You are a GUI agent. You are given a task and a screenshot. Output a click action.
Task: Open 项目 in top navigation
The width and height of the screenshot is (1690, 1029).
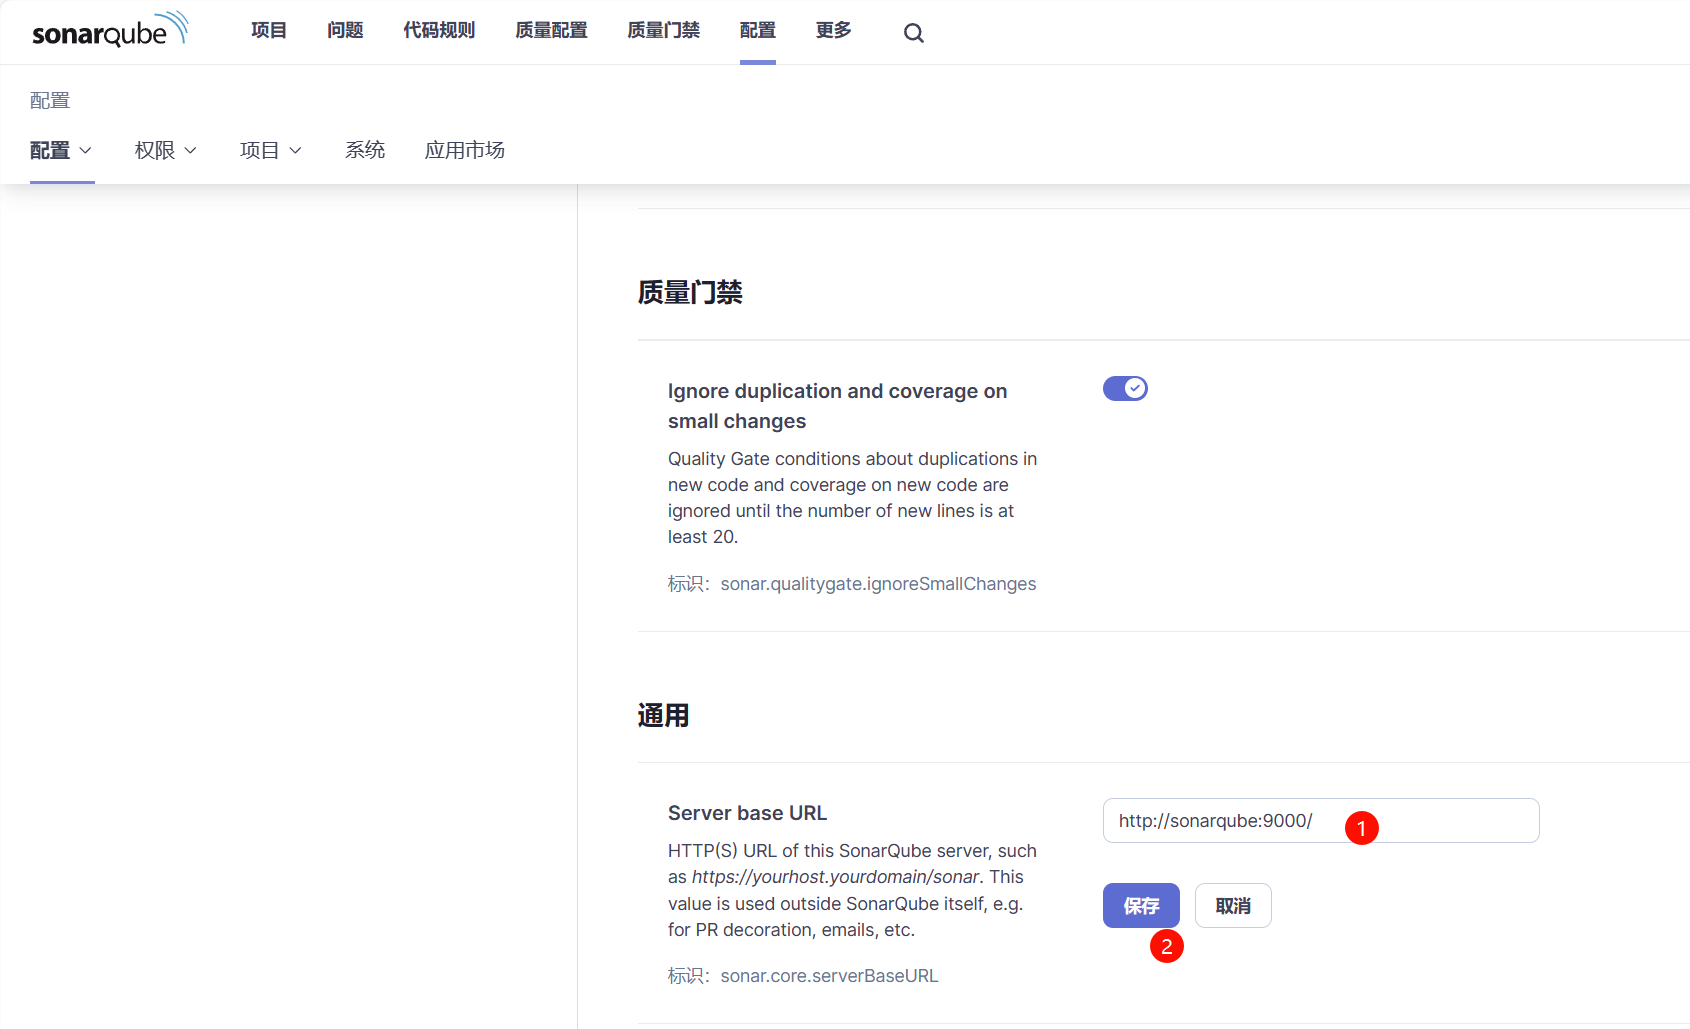269,31
